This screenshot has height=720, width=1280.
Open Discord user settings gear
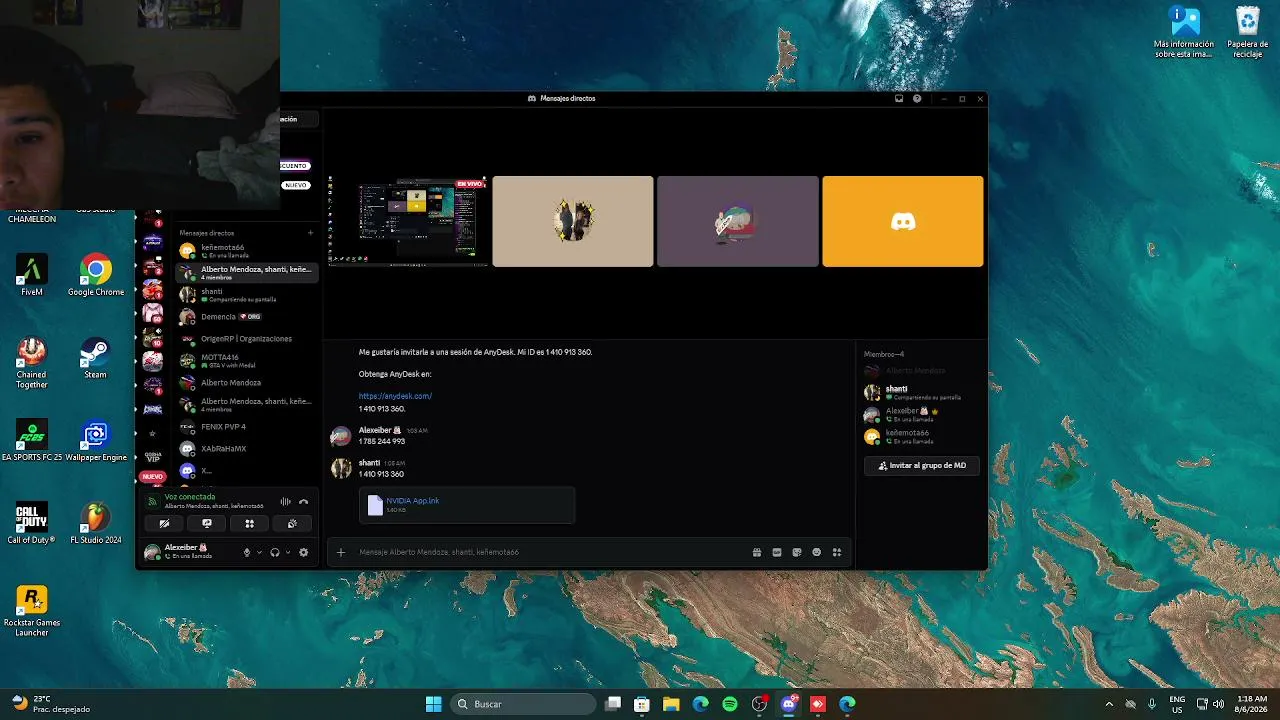click(x=304, y=552)
